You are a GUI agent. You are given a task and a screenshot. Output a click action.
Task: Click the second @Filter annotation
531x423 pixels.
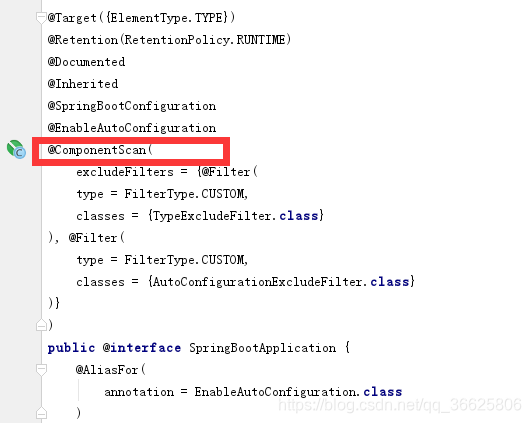93,238
